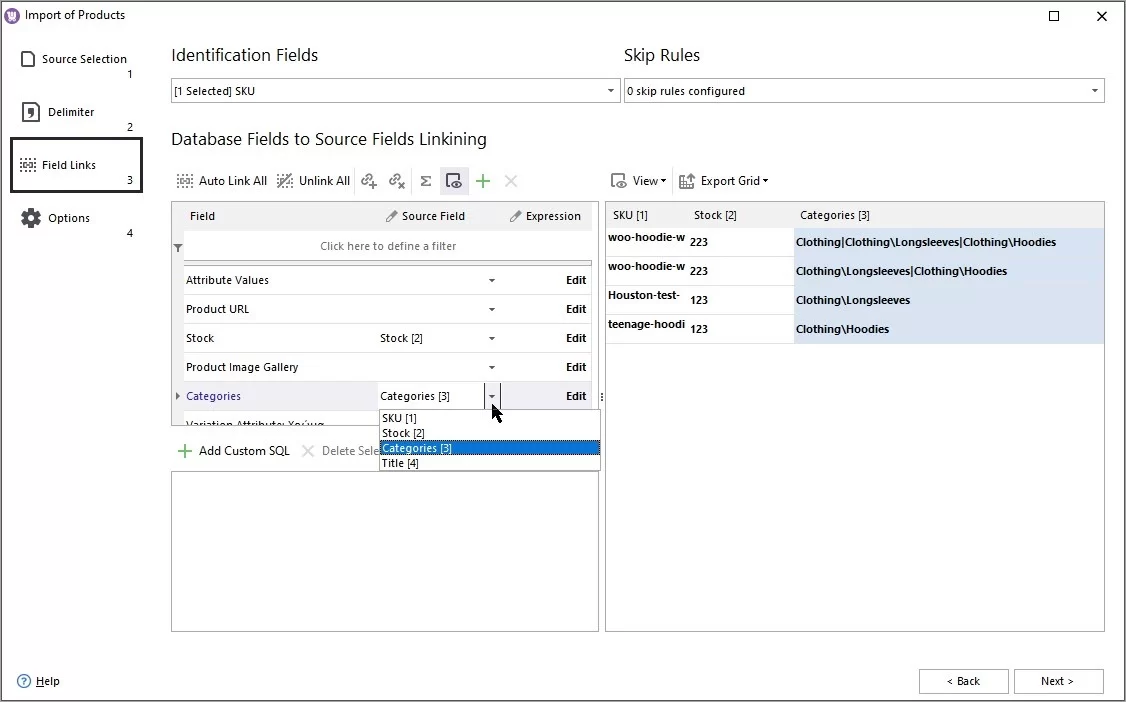Click the sigma expression icon
This screenshot has width=1126, height=702.
425,181
